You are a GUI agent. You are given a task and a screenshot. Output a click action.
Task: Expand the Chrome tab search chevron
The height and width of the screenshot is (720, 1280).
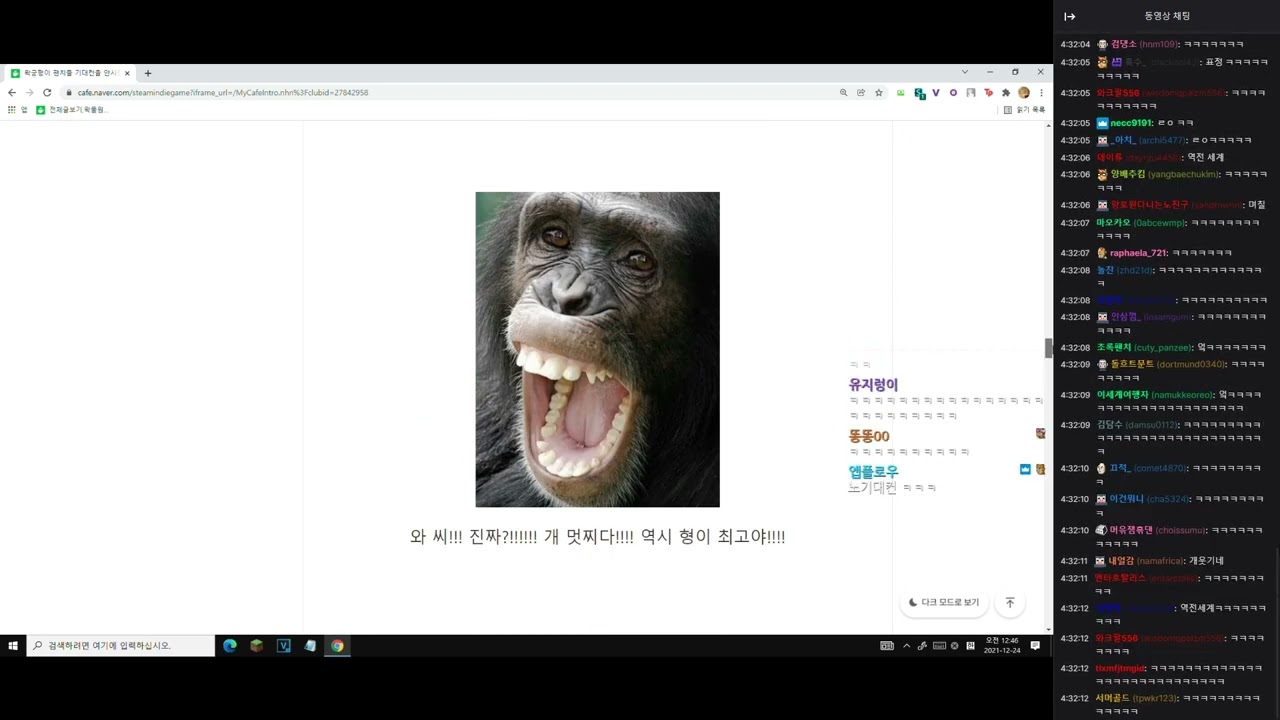[965, 72]
